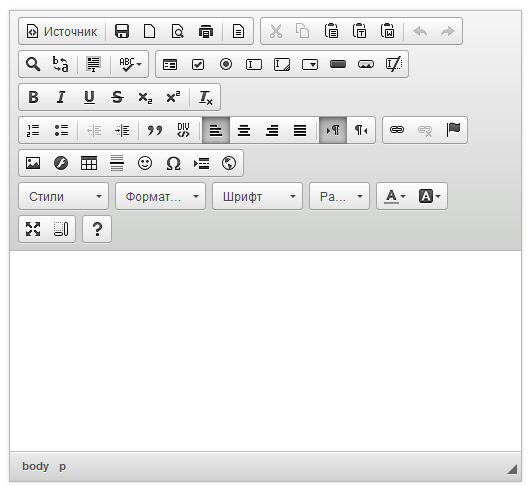This screenshot has height=486, width=530.
Task: Insert a hidden field
Action: tap(394, 64)
